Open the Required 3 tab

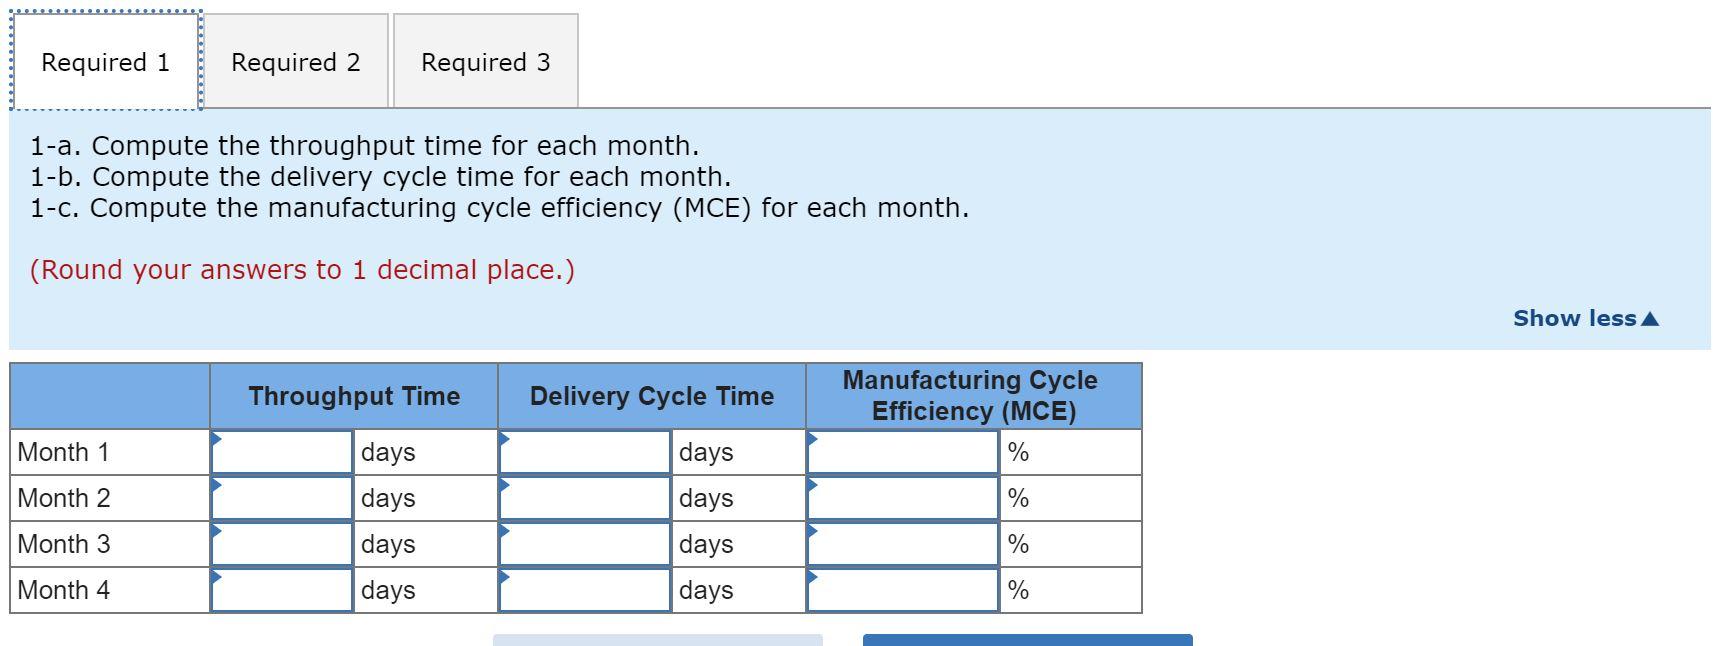[x=485, y=62]
